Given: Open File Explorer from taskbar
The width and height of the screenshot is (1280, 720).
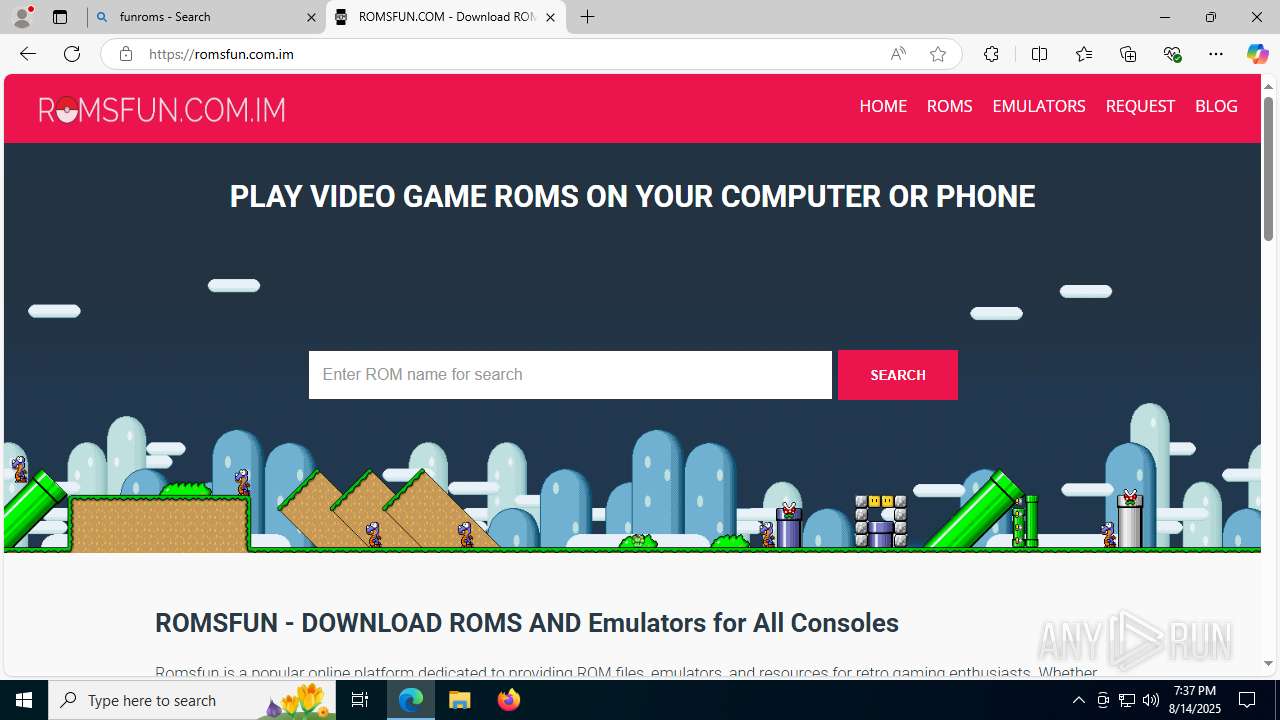Looking at the screenshot, I should coord(459,700).
